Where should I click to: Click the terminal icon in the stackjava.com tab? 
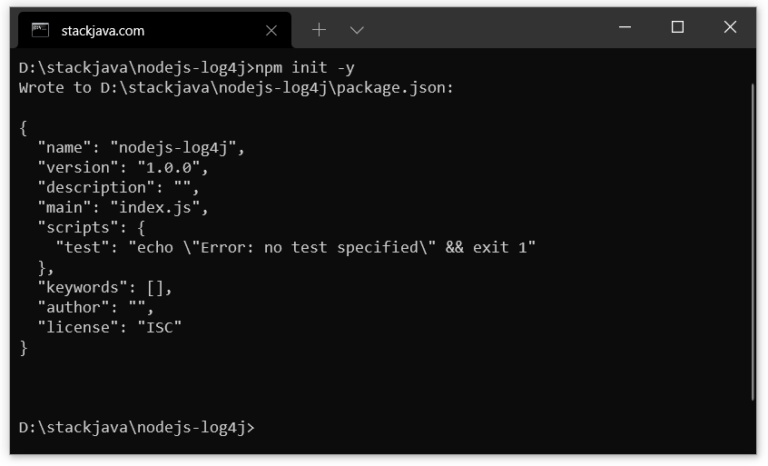pos(40,30)
